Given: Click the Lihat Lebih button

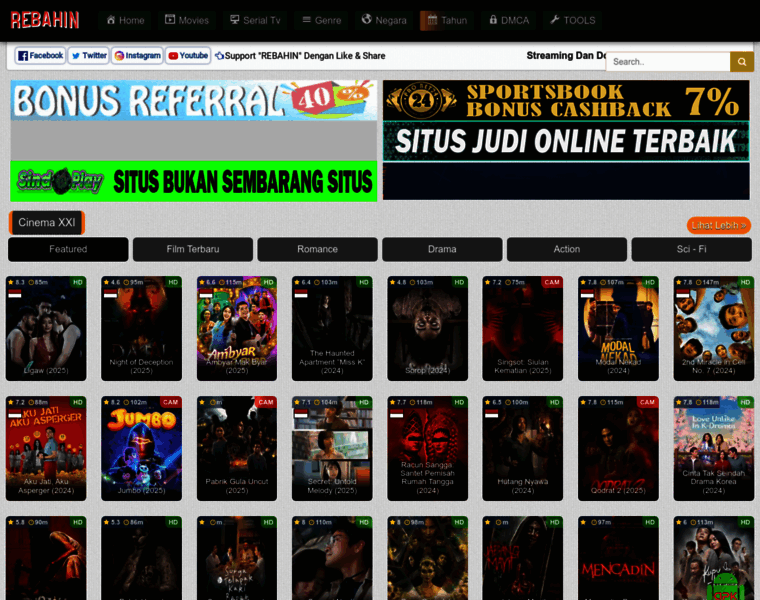Looking at the screenshot, I should pyautogui.click(x=718, y=225).
